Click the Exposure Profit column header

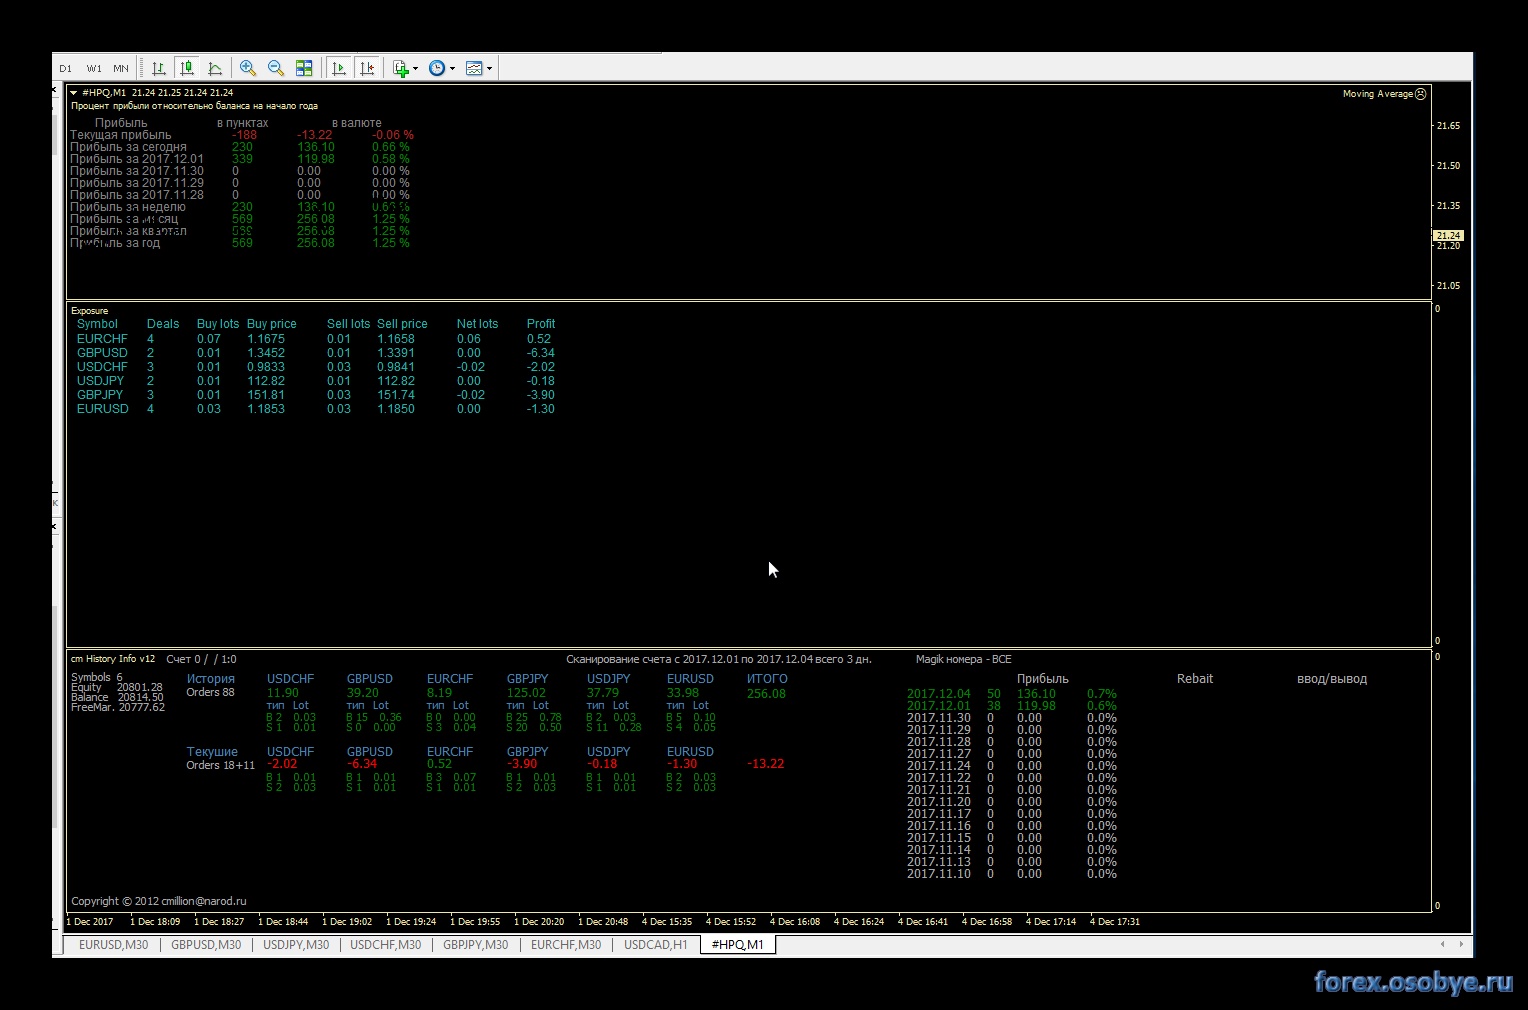click(541, 324)
